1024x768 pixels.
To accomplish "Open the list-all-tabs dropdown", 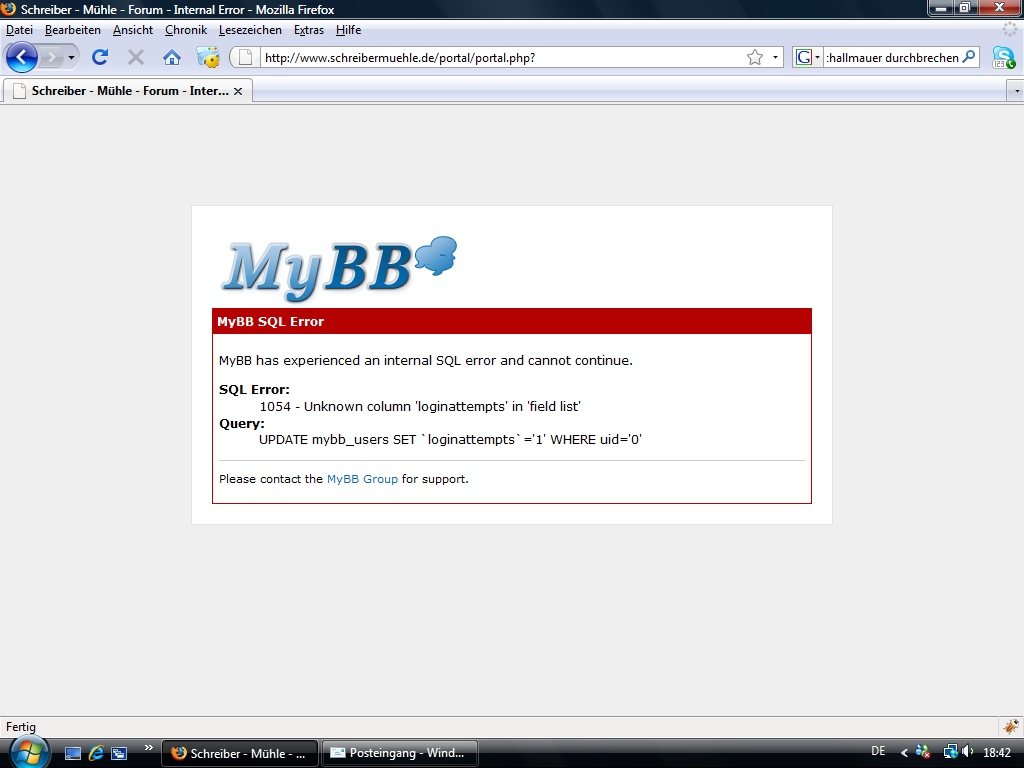I will tap(1016, 91).
